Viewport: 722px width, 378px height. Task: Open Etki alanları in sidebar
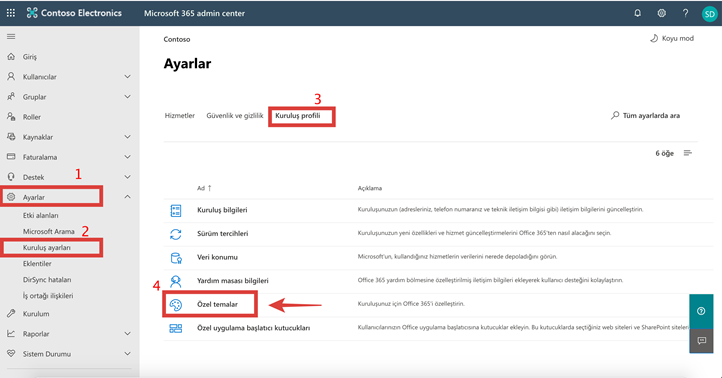(x=41, y=215)
